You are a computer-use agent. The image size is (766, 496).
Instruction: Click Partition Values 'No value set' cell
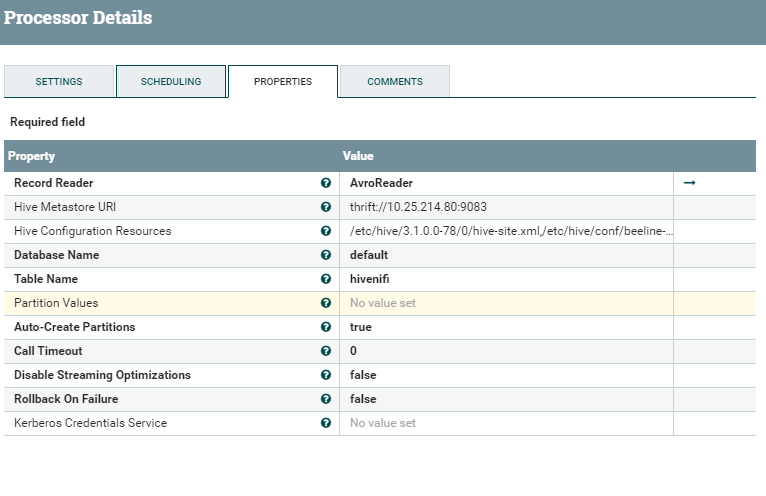point(506,303)
